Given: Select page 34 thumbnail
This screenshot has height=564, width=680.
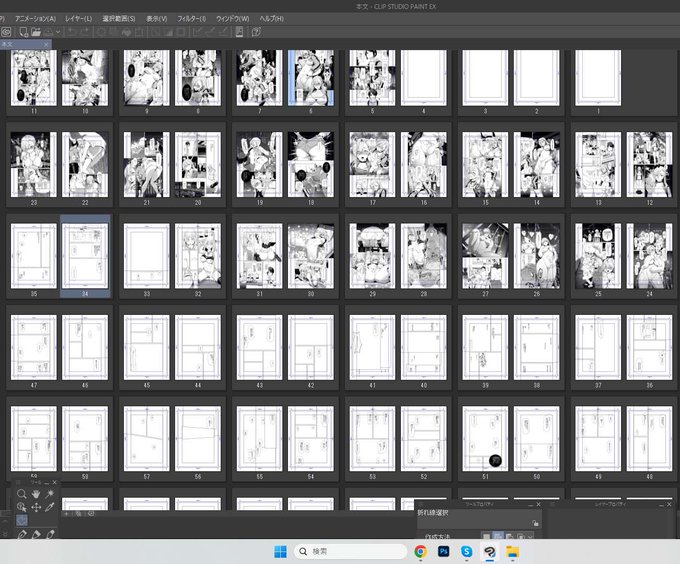Looking at the screenshot, I should [x=85, y=256].
